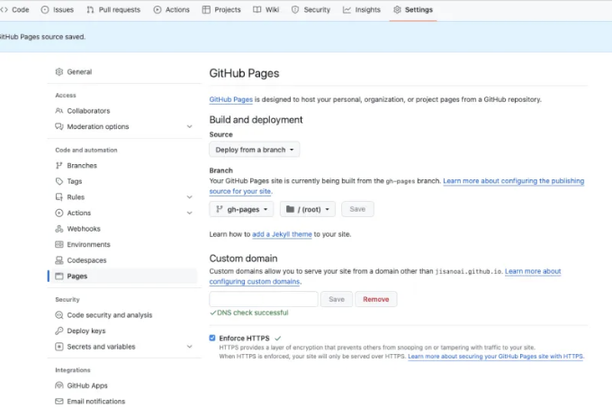Click the Remove custom domain button
This screenshot has height=410, width=612.
[x=376, y=299]
